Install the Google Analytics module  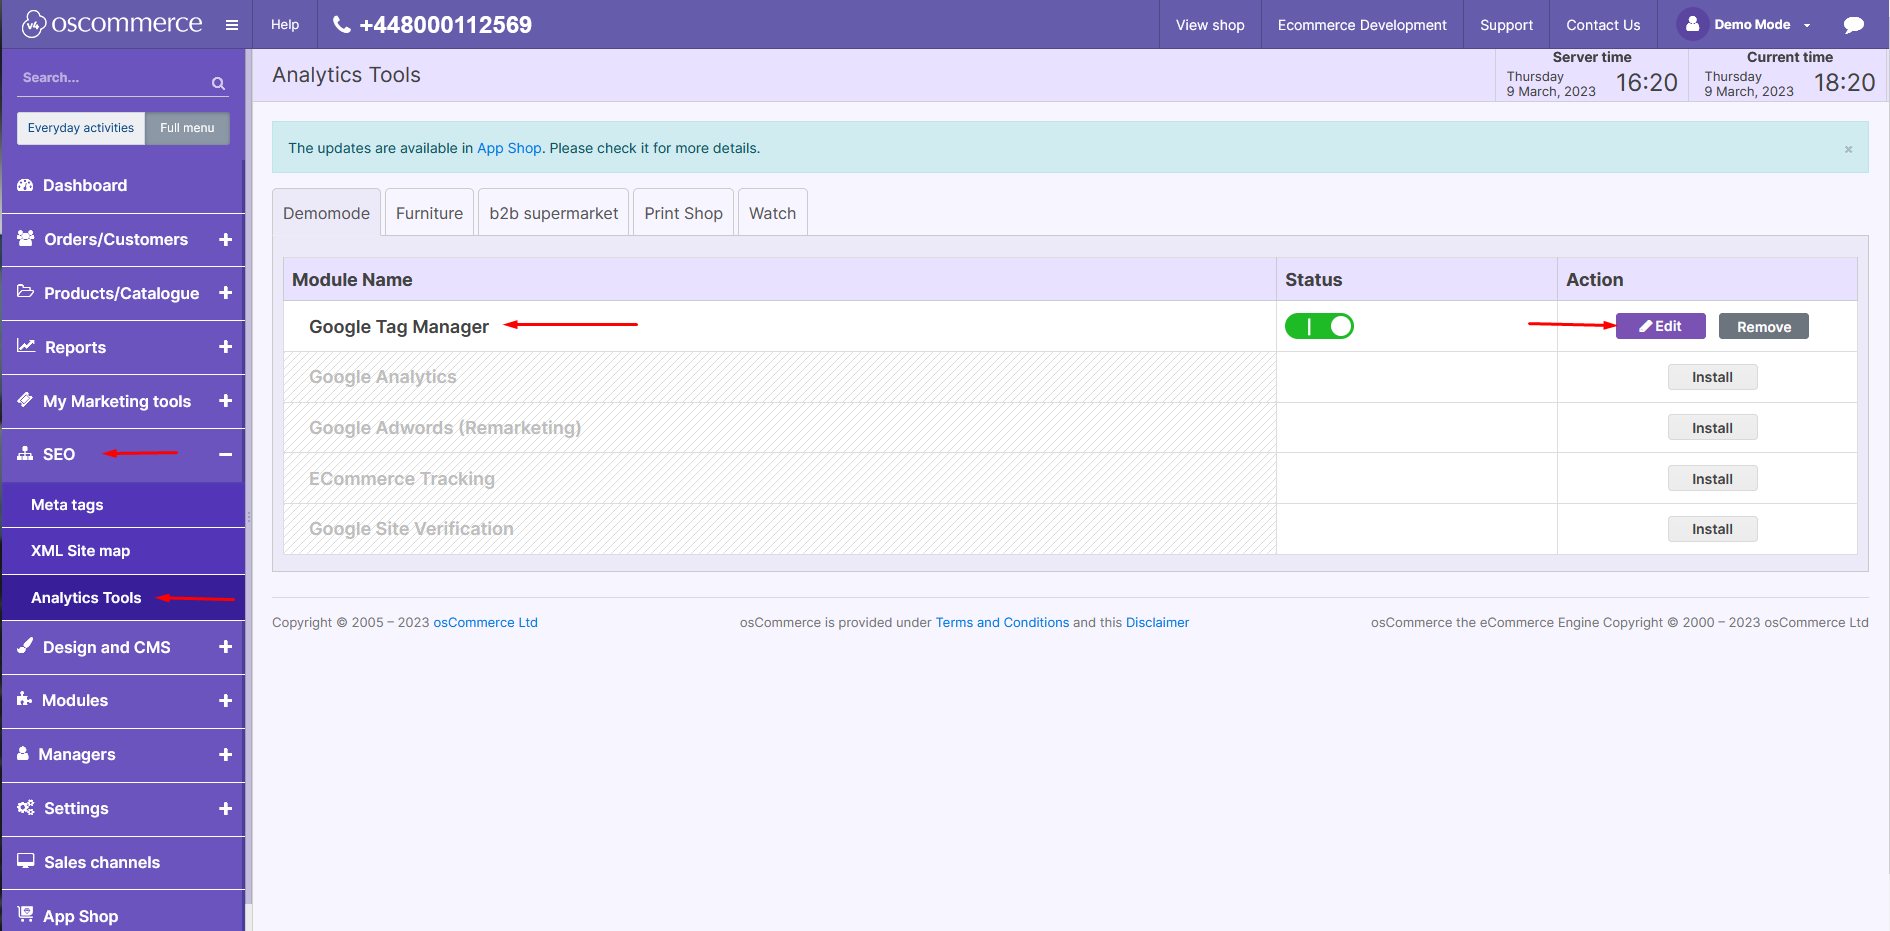1712,377
